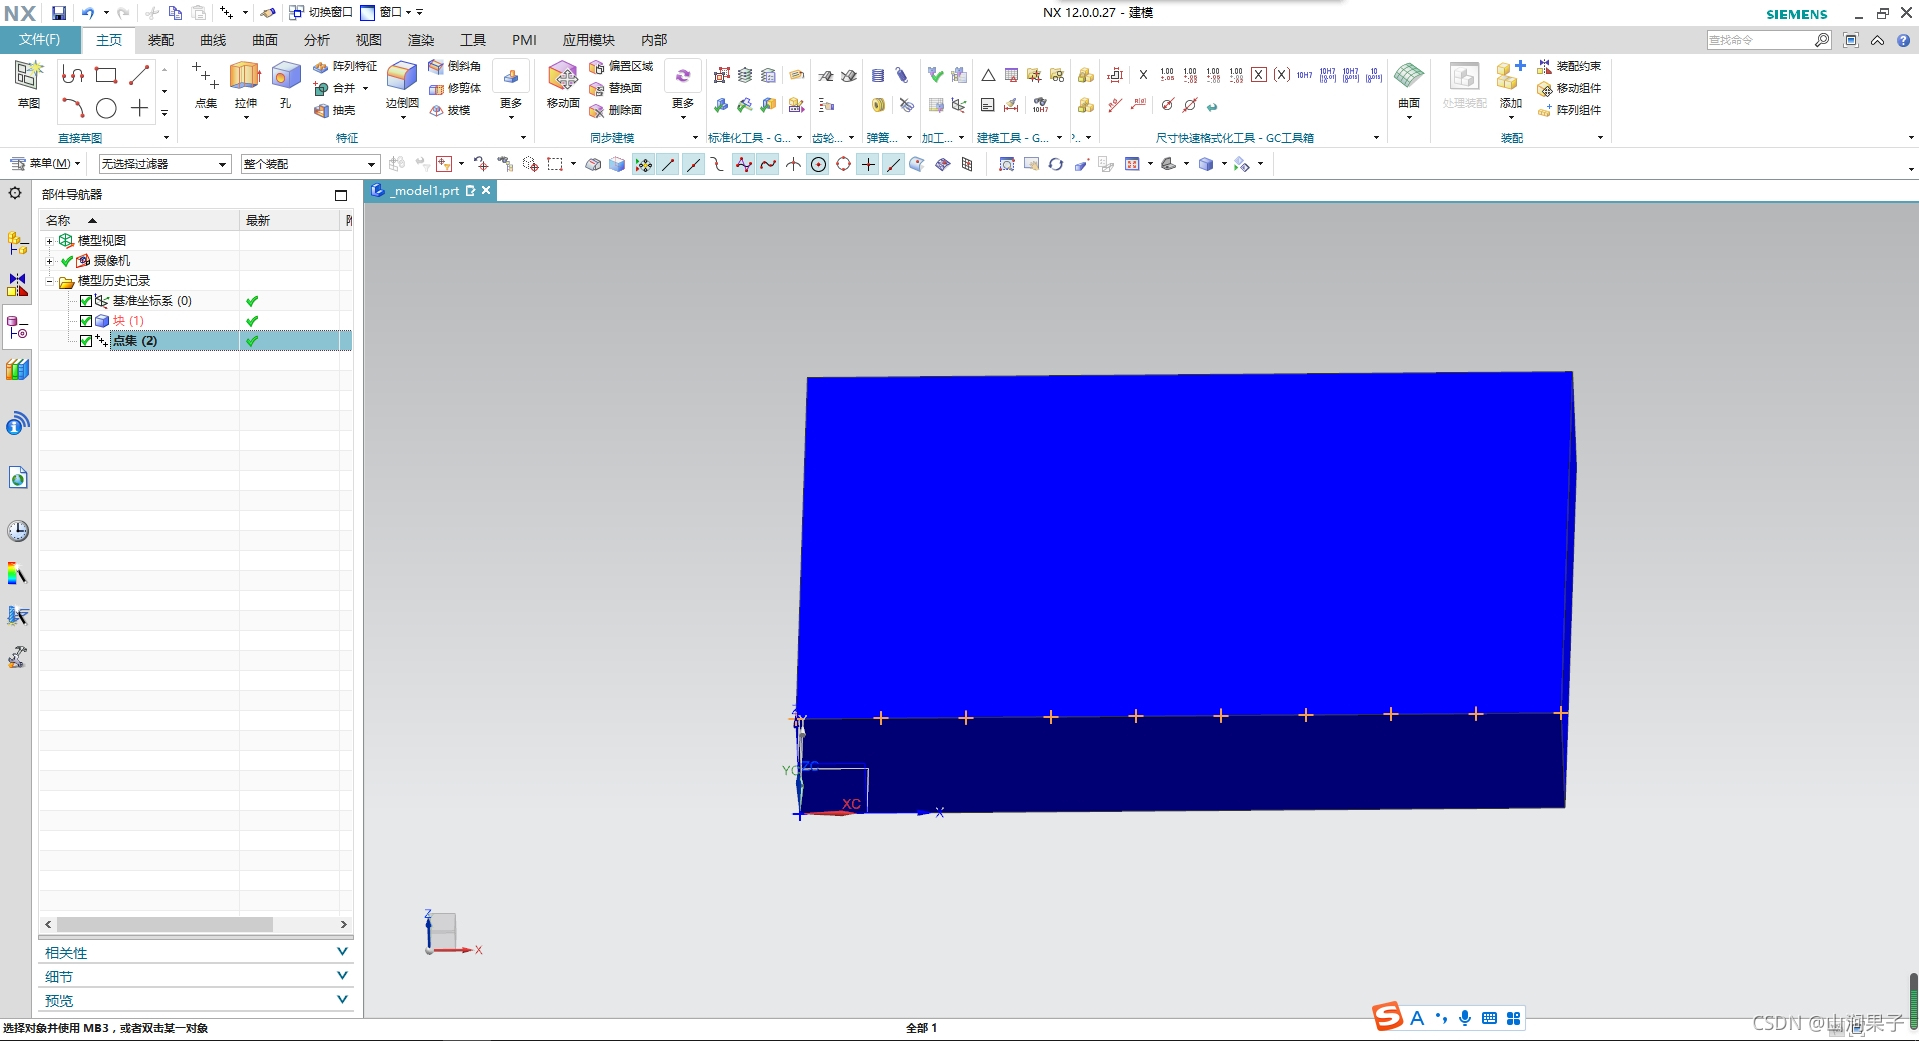Viewport: 1919px width, 1041px height.
Task: Open the selection filter dropdown 无选择过滤器
Action: pos(165,164)
